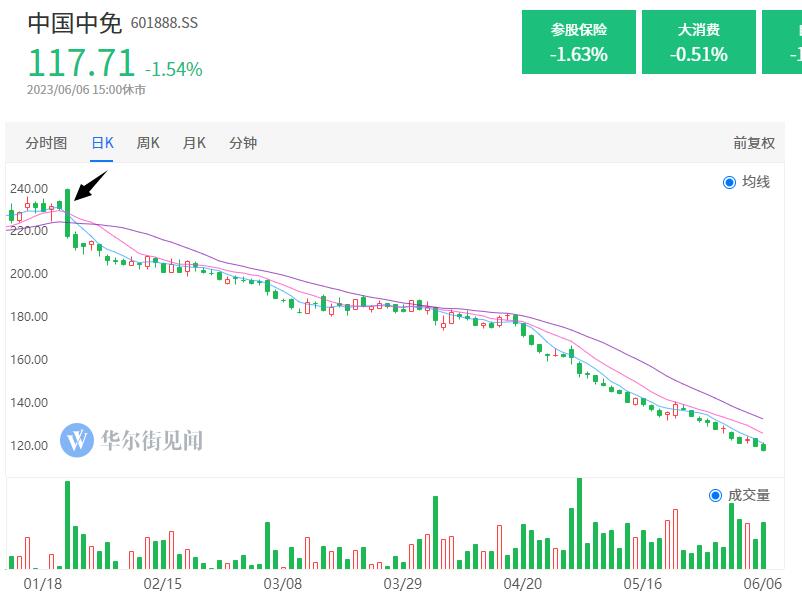Click the stock code 601888.SS

tap(164, 23)
